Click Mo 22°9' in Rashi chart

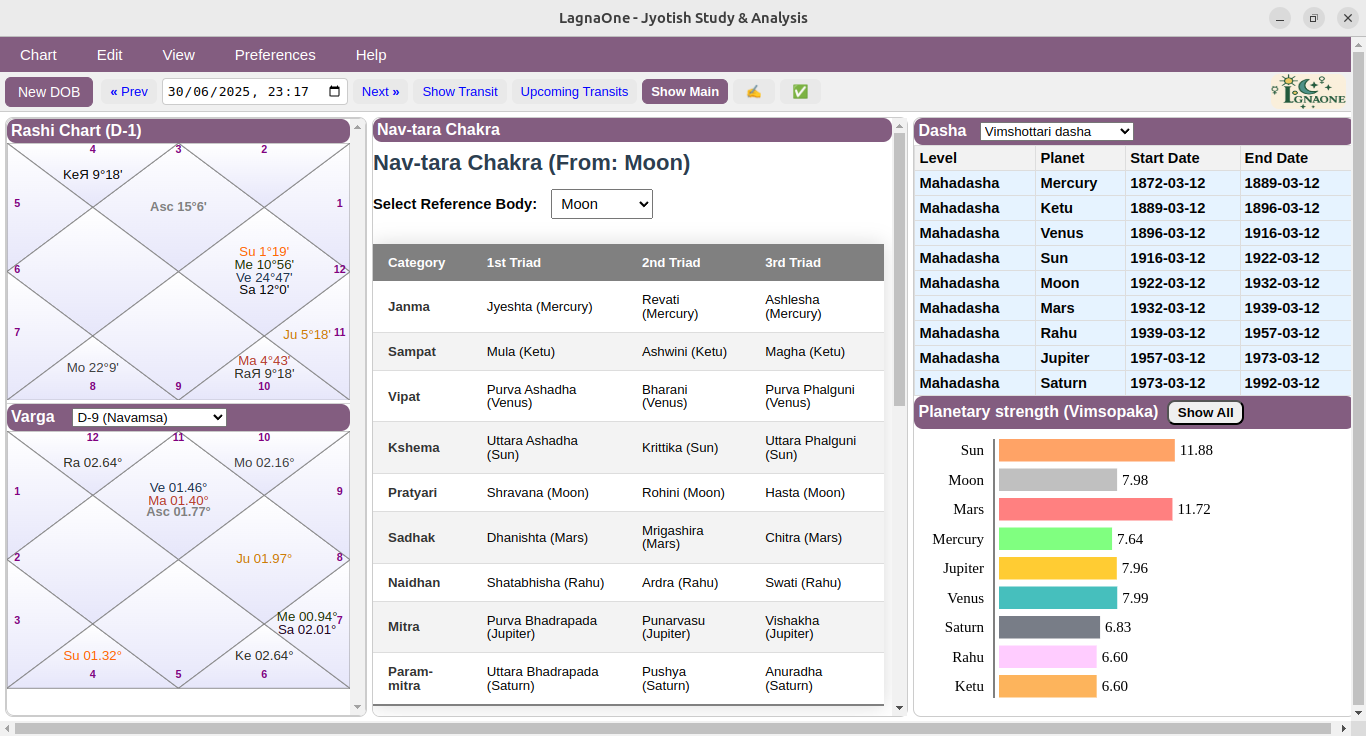[x=93, y=368]
